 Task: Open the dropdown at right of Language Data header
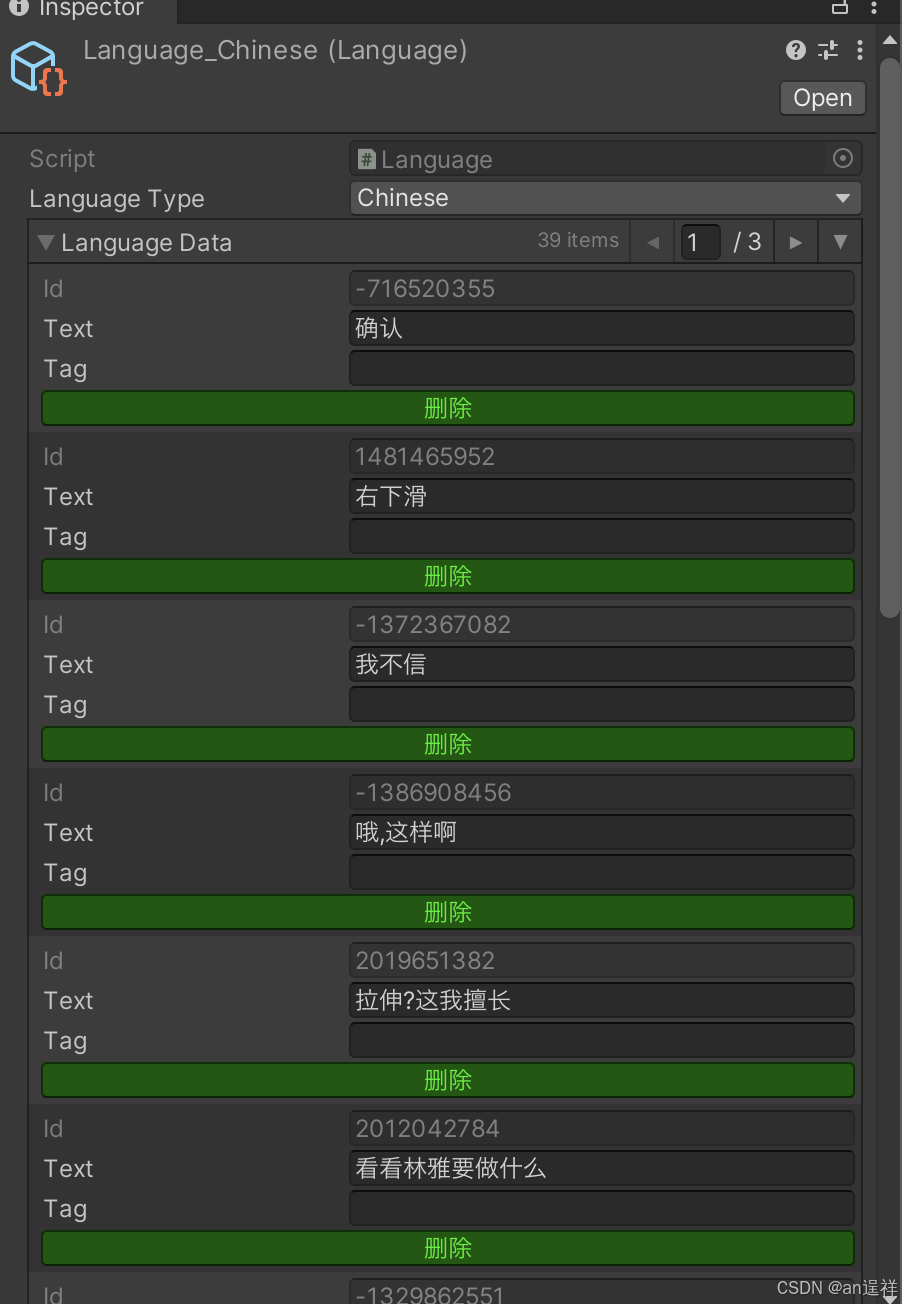[x=839, y=241]
